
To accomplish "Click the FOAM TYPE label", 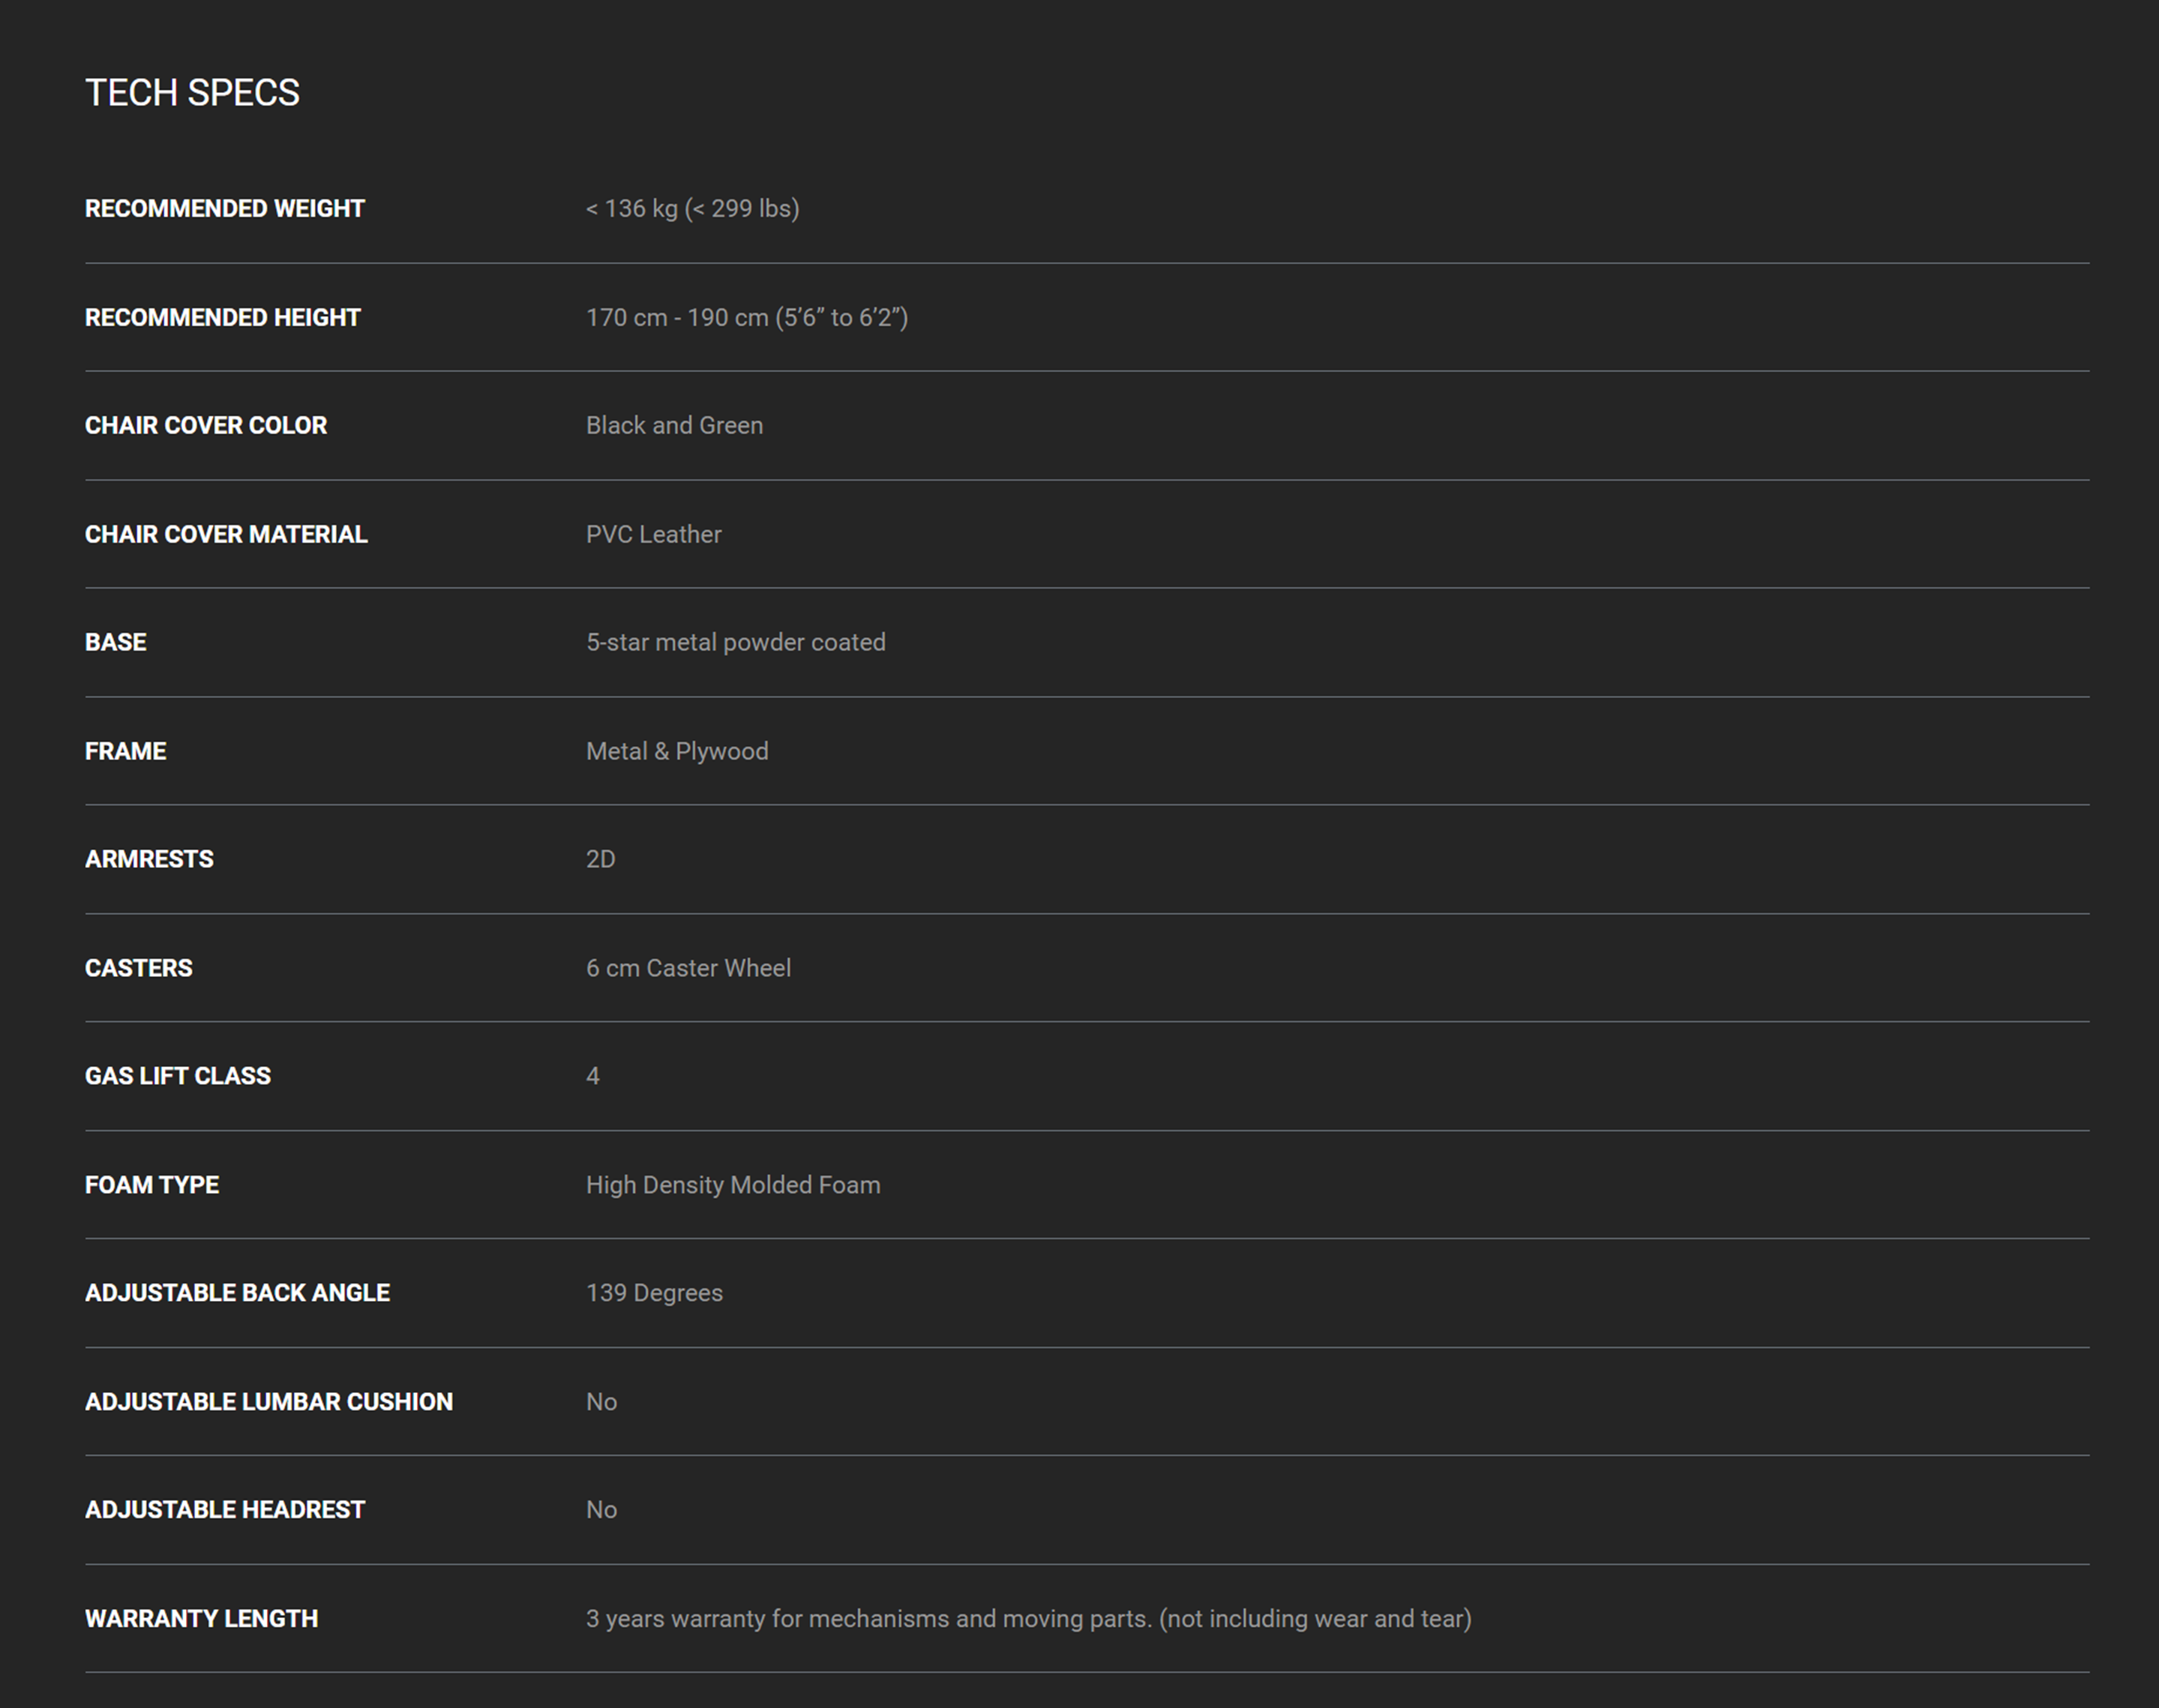I will (152, 1185).
